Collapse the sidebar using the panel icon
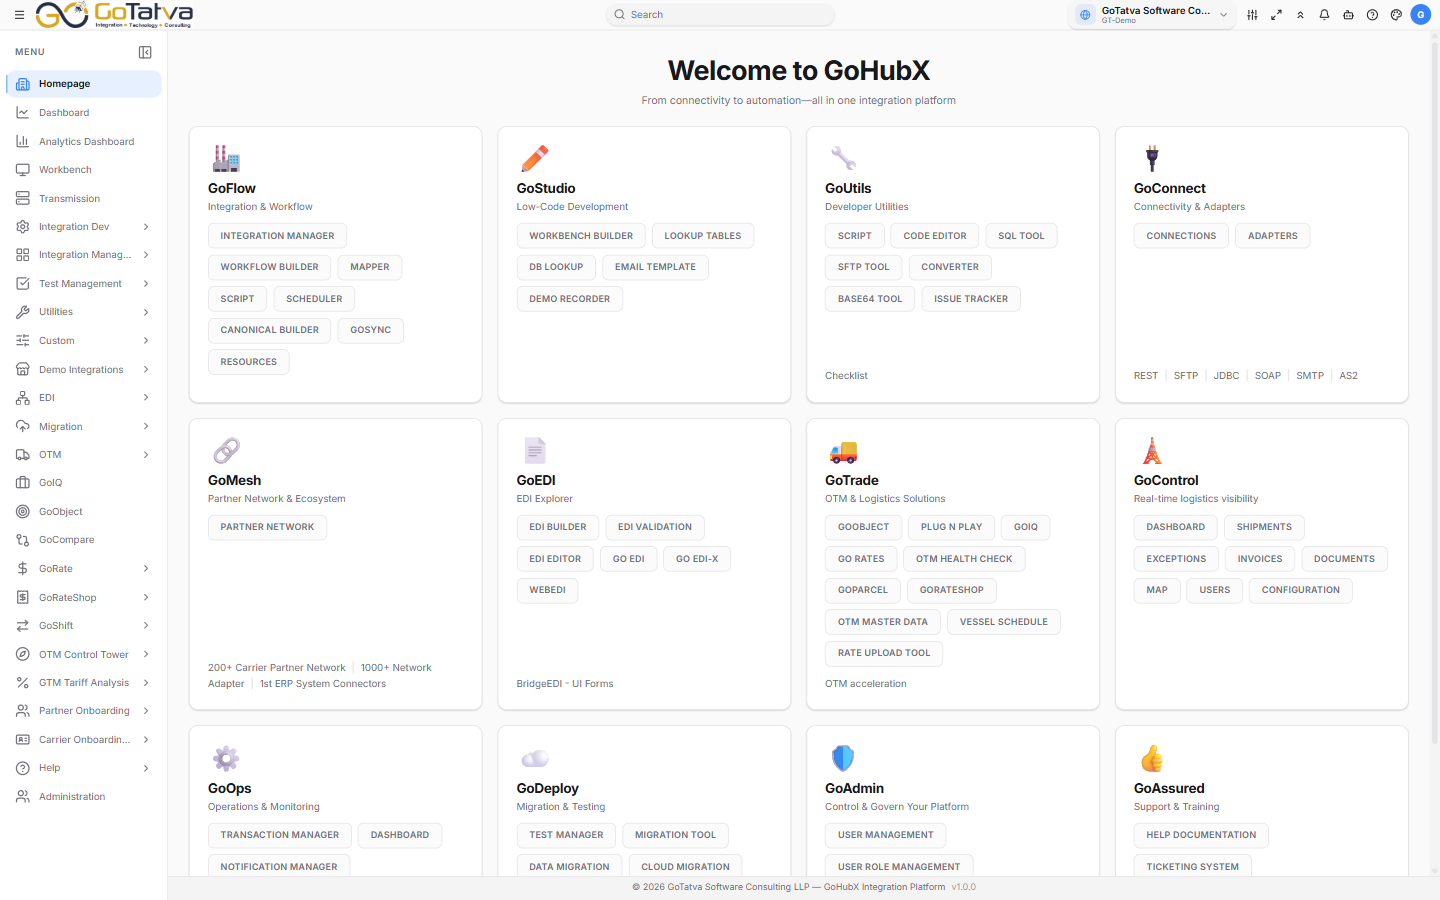Screen dimensions: 1440x900 click(x=145, y=52)
